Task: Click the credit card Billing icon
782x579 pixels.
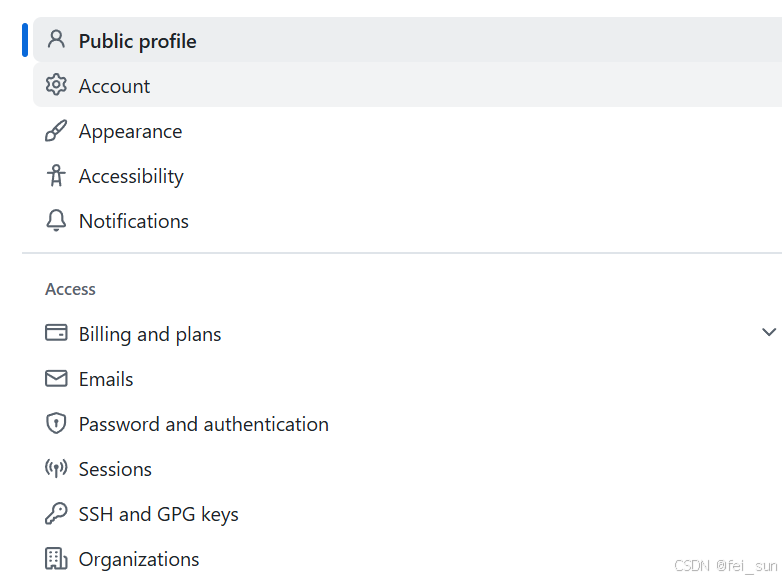Action: pos(56,333)
